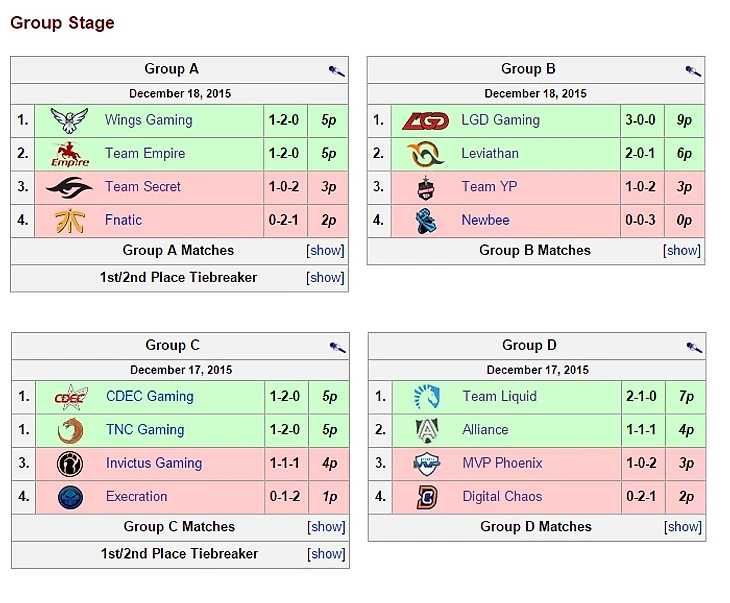Click the TNC Gaming logo
730x603 pixels.
pyautogui.click(x=70, y=430)
